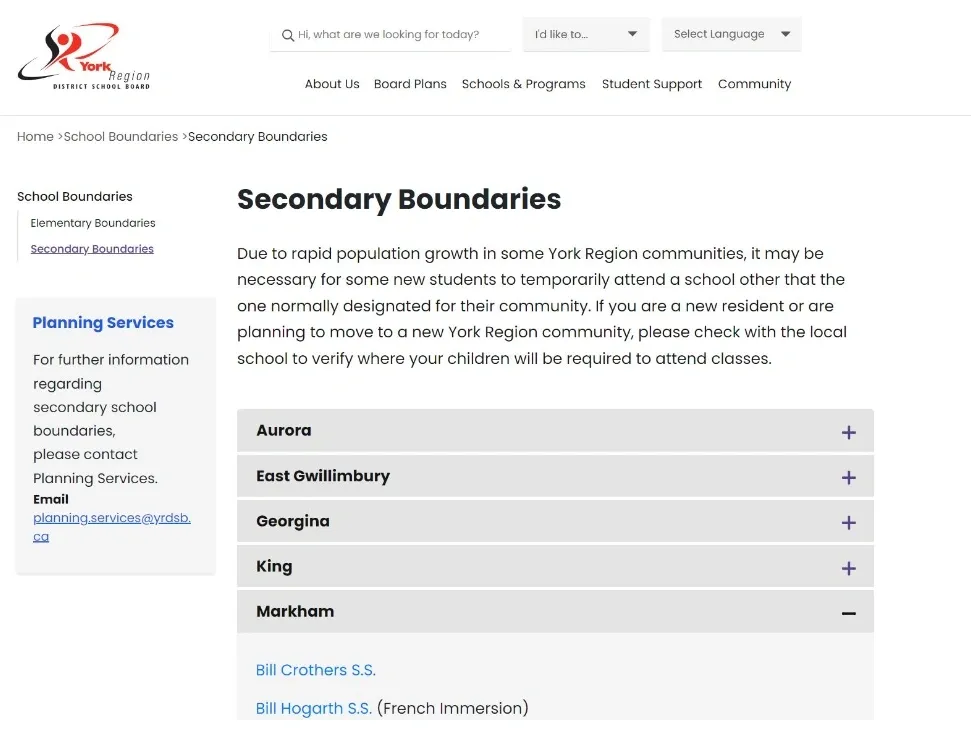Screen dimensions: 971x751
Task: Open the Bill Crothers S.S. link
Action: pyautogui.click(x=316, y=670)
